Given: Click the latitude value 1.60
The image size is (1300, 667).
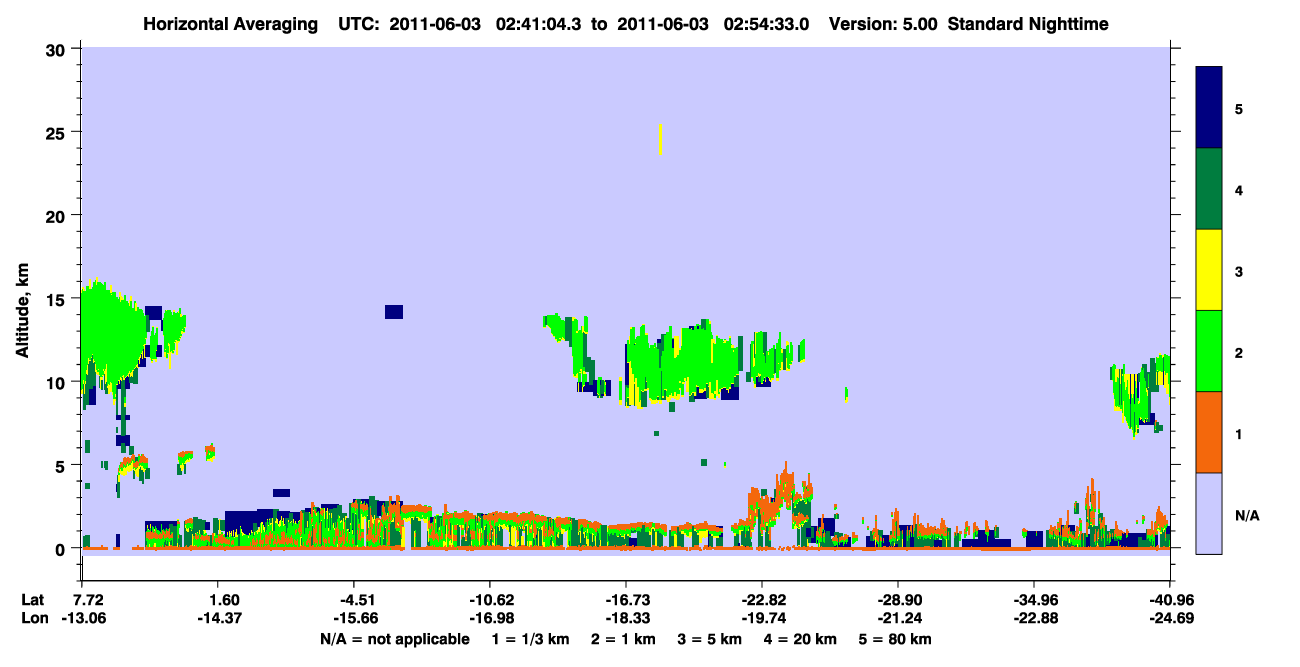Looking at the screenshot, I should coord(222,600).
